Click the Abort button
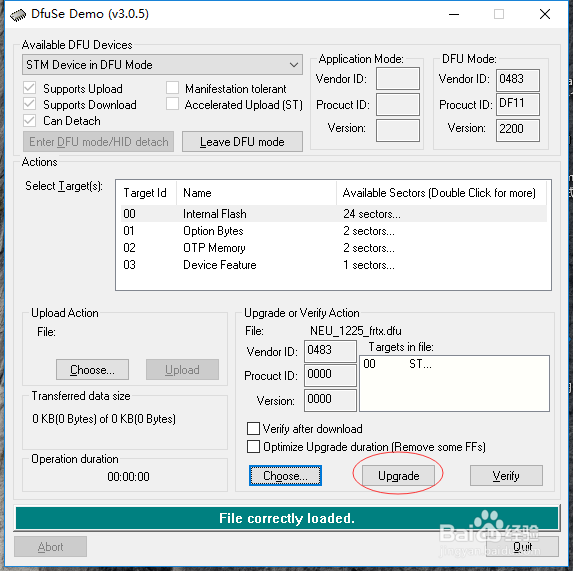Screen dimensions: 573x571 tap(50, 547)
